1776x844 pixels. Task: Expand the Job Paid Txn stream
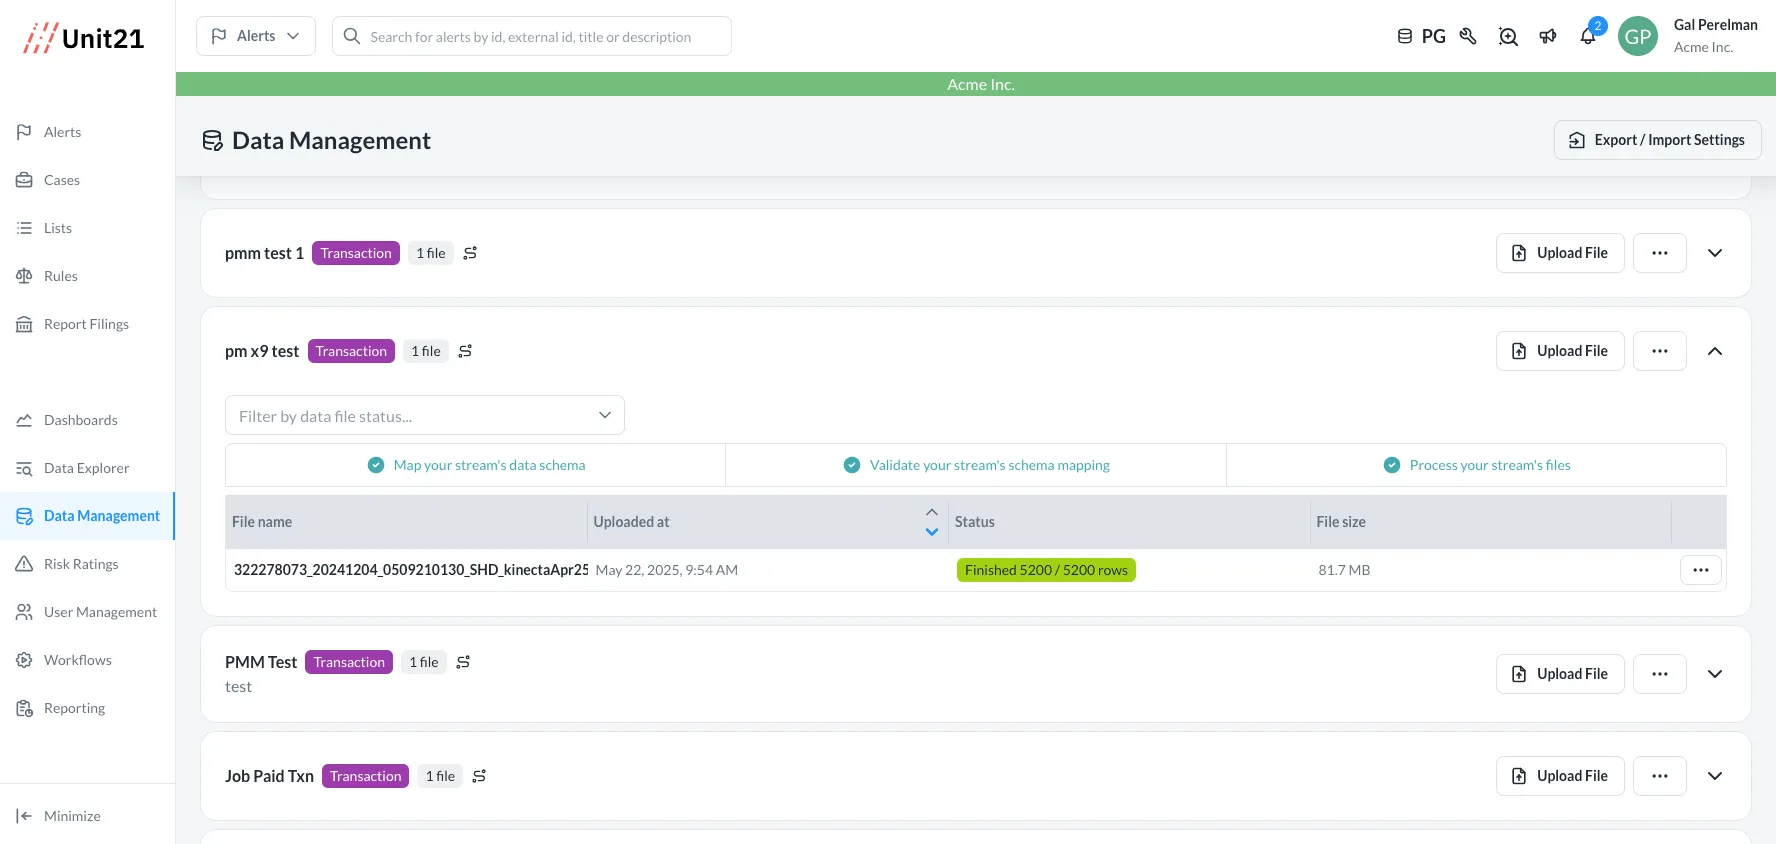pyautogui.click(x=1715, y=776)
